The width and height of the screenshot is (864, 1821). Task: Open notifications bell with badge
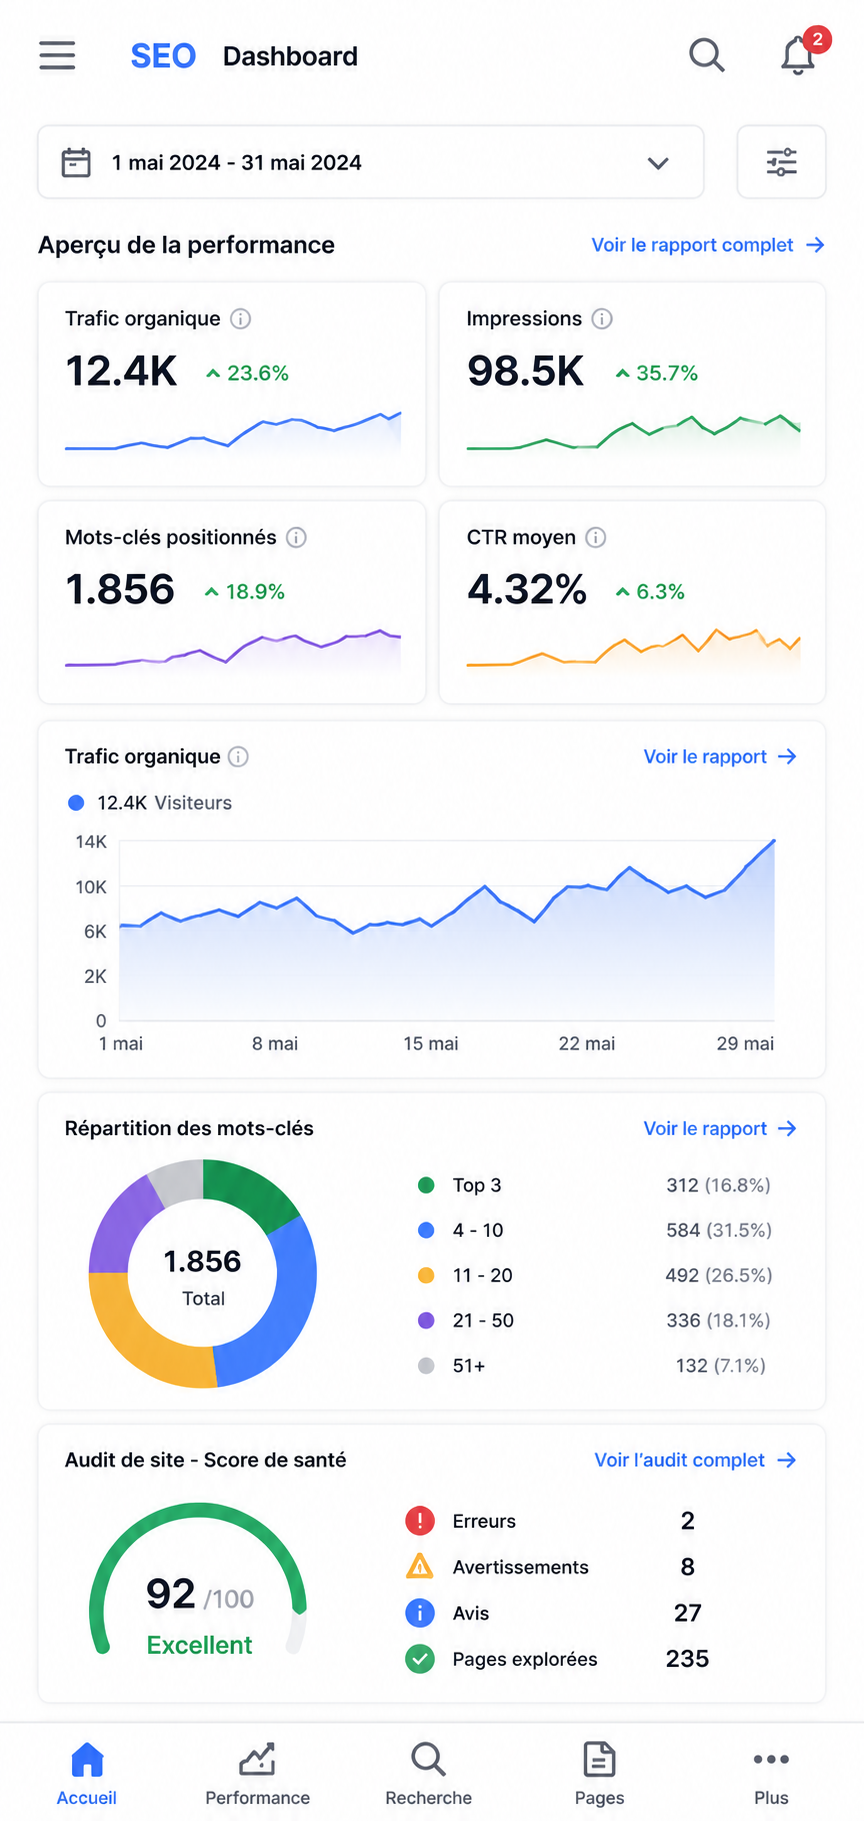800,53
